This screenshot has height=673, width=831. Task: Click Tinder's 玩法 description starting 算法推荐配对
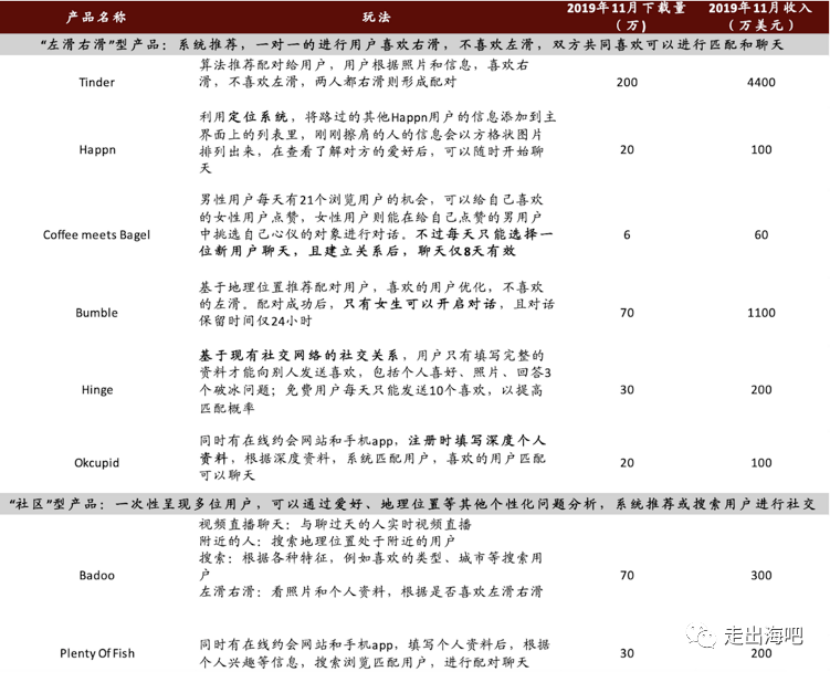364,74
